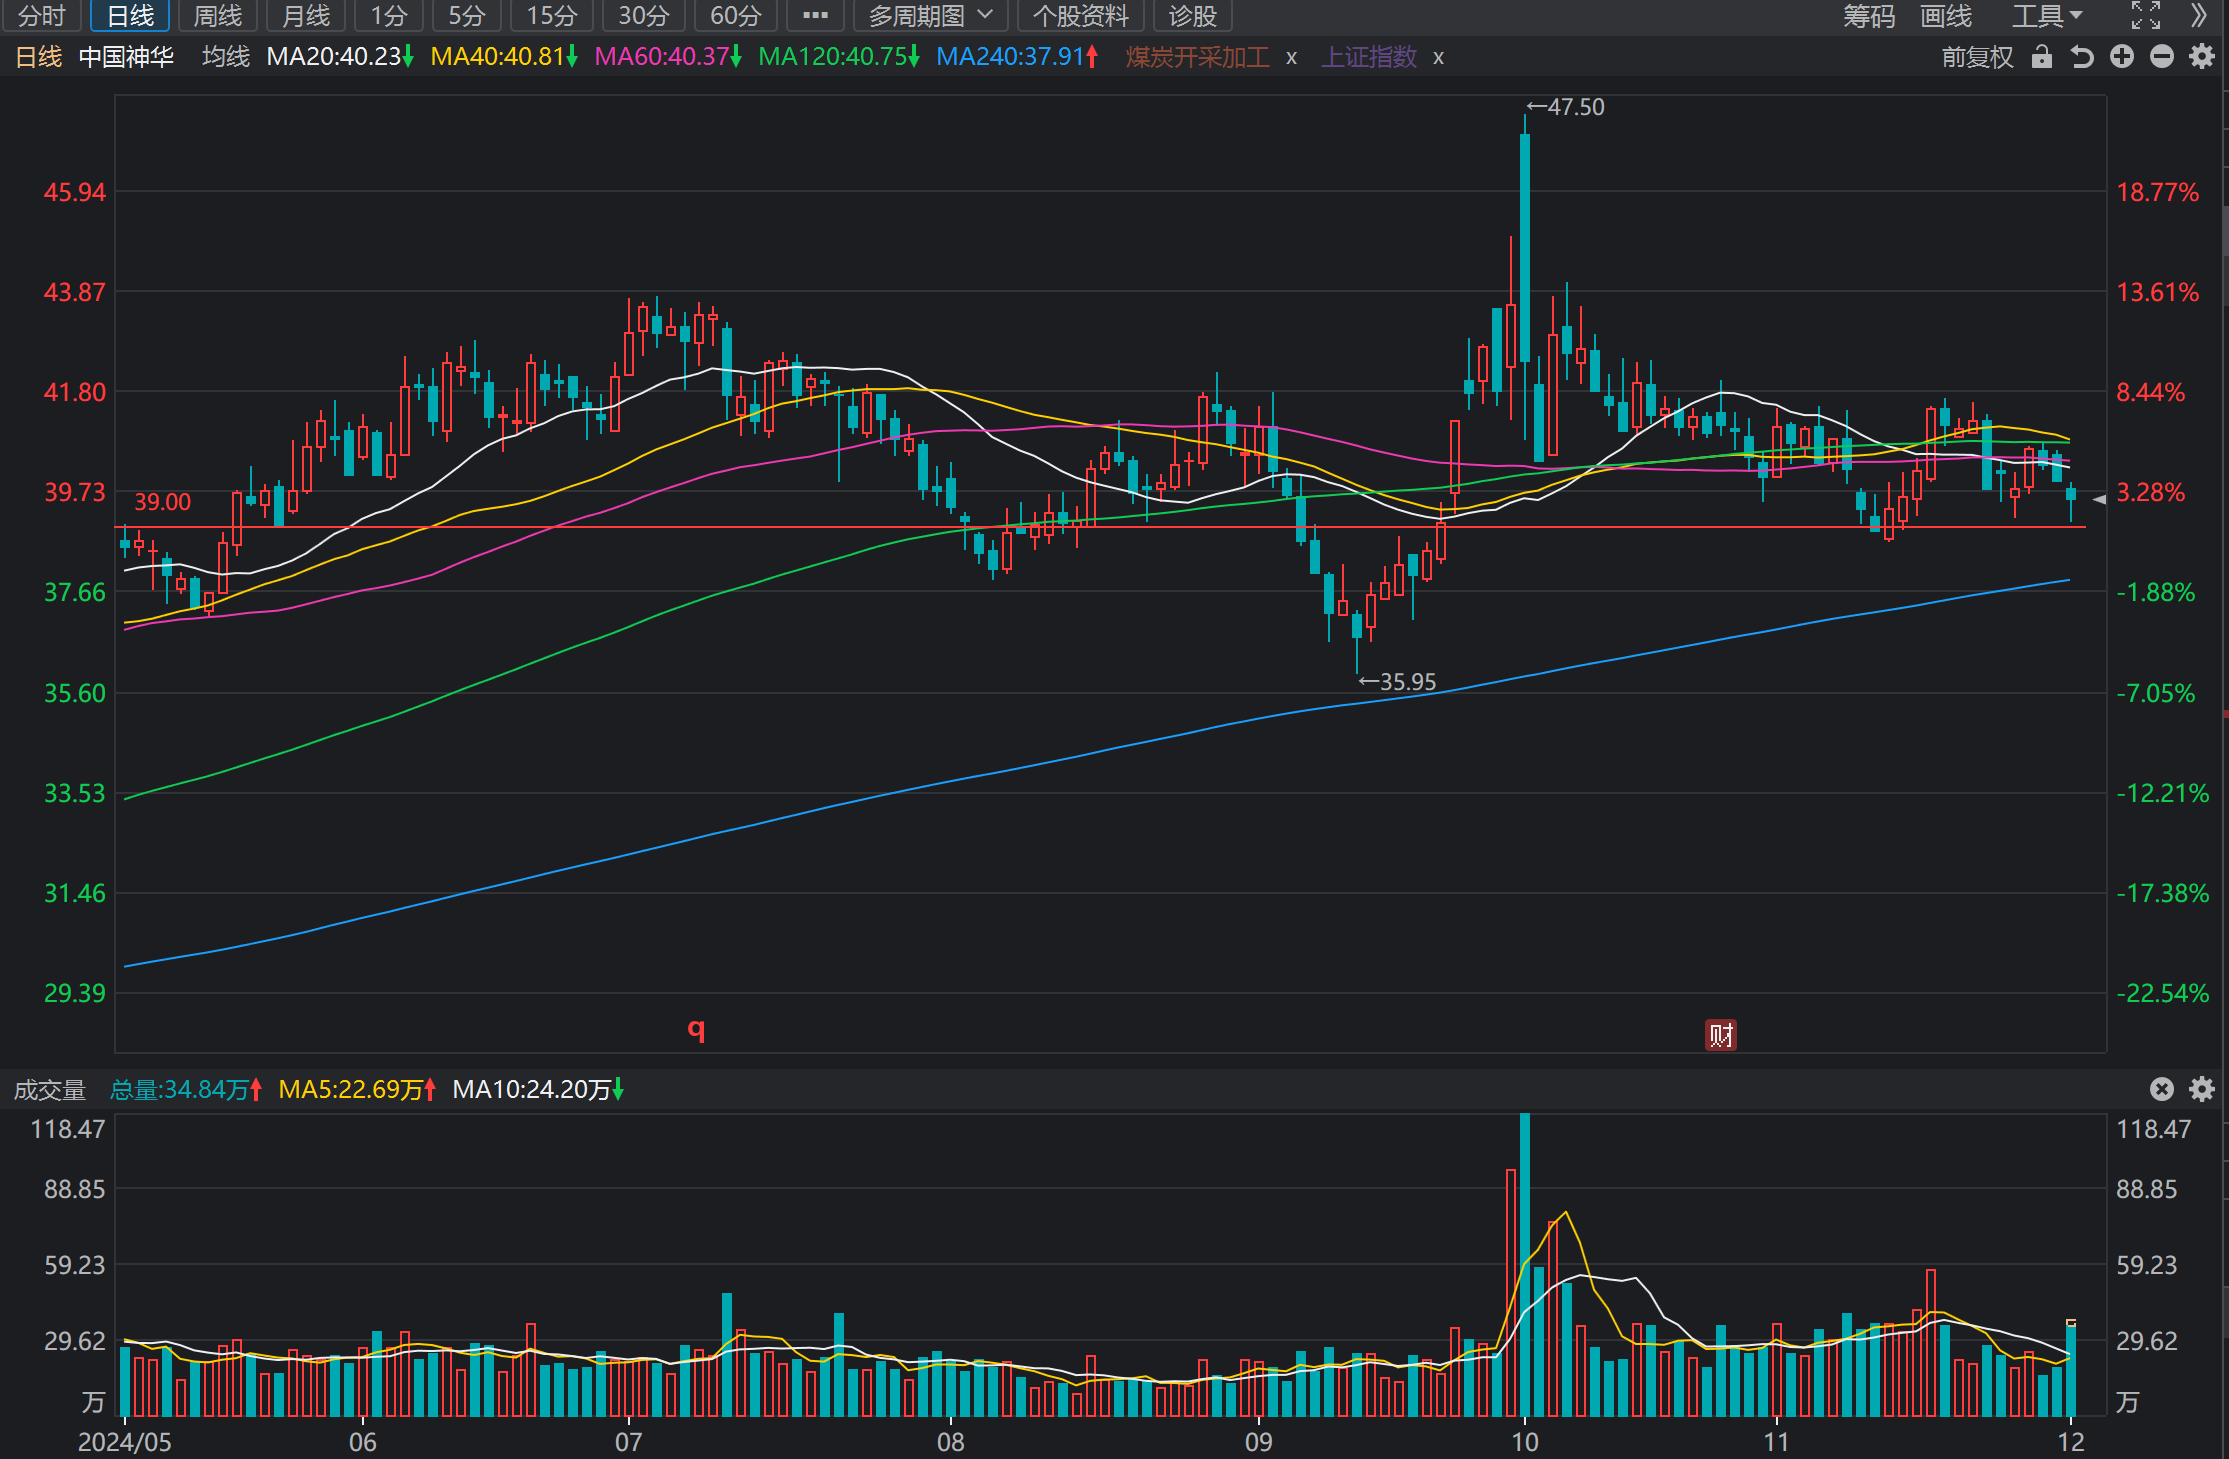Screen dimensions: 2229x1459
Task: Zoom out chart with minus icon
Action: (2162, 57)
